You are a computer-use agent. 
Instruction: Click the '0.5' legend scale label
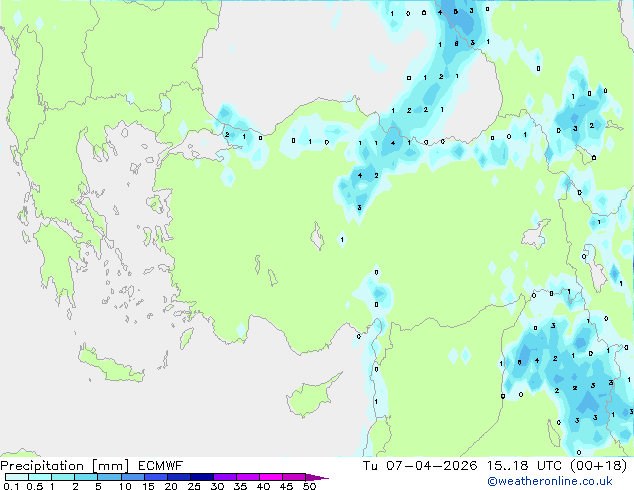[35, 486]
